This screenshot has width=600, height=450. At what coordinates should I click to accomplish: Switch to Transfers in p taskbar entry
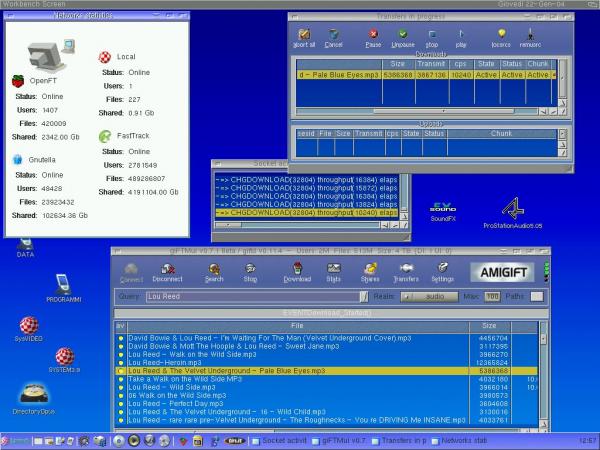tap(399, 441)
